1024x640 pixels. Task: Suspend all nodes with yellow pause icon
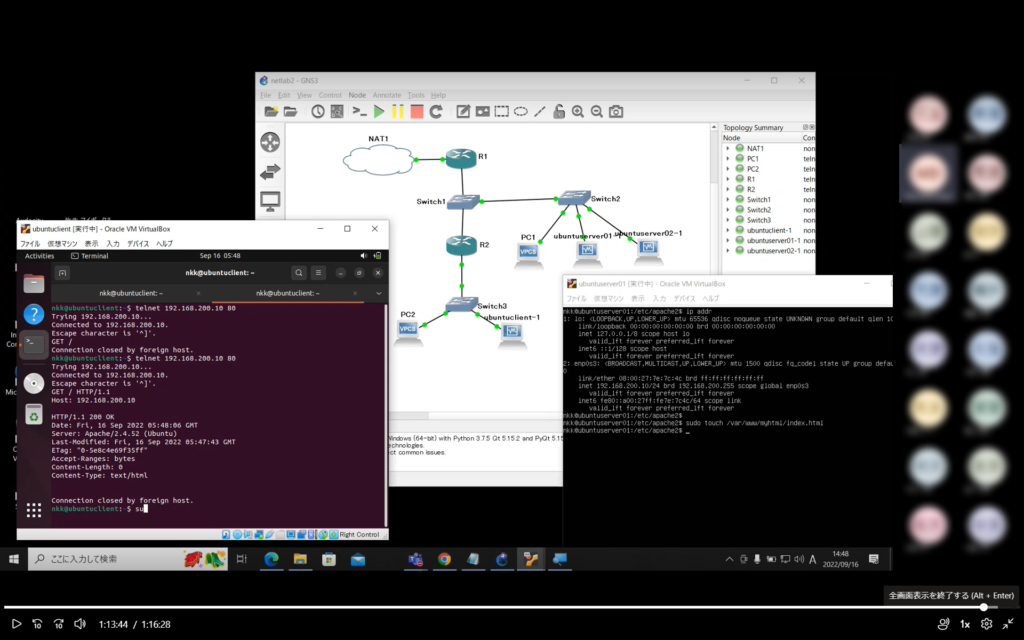click(398, 111)
